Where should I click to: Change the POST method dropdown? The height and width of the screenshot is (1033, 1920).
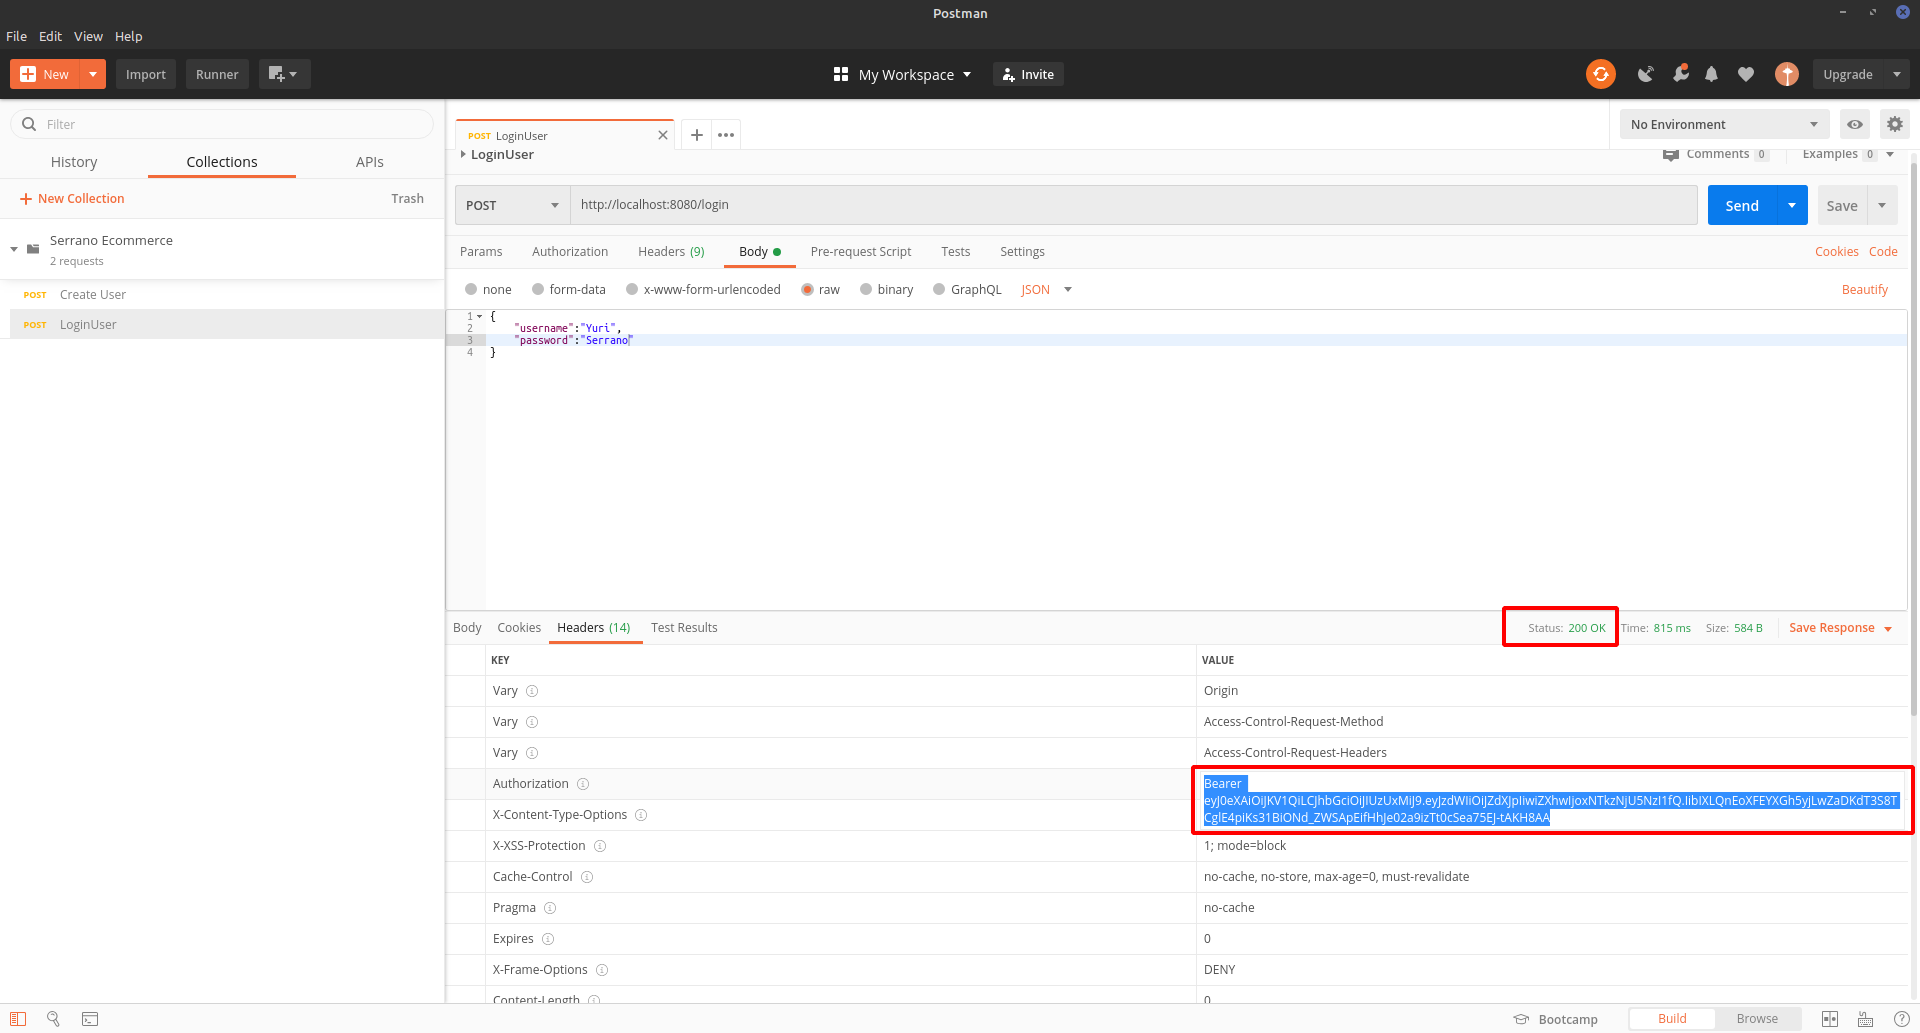(x=512, y=205)
